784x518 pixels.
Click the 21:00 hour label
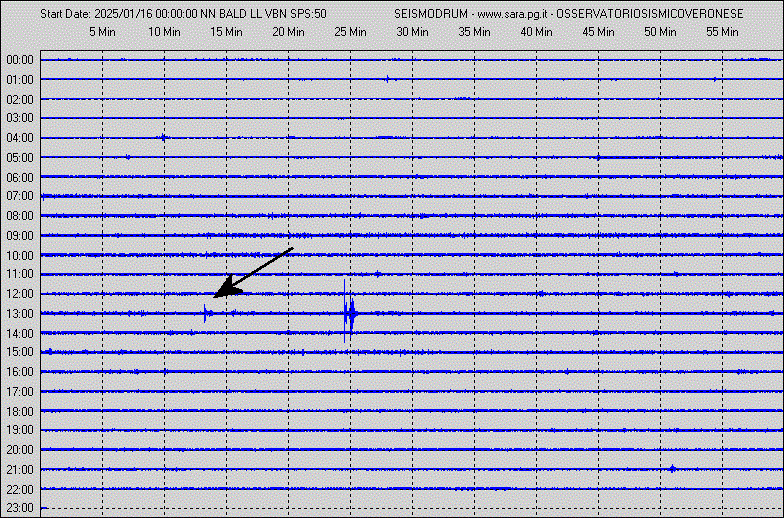(20, 470)
